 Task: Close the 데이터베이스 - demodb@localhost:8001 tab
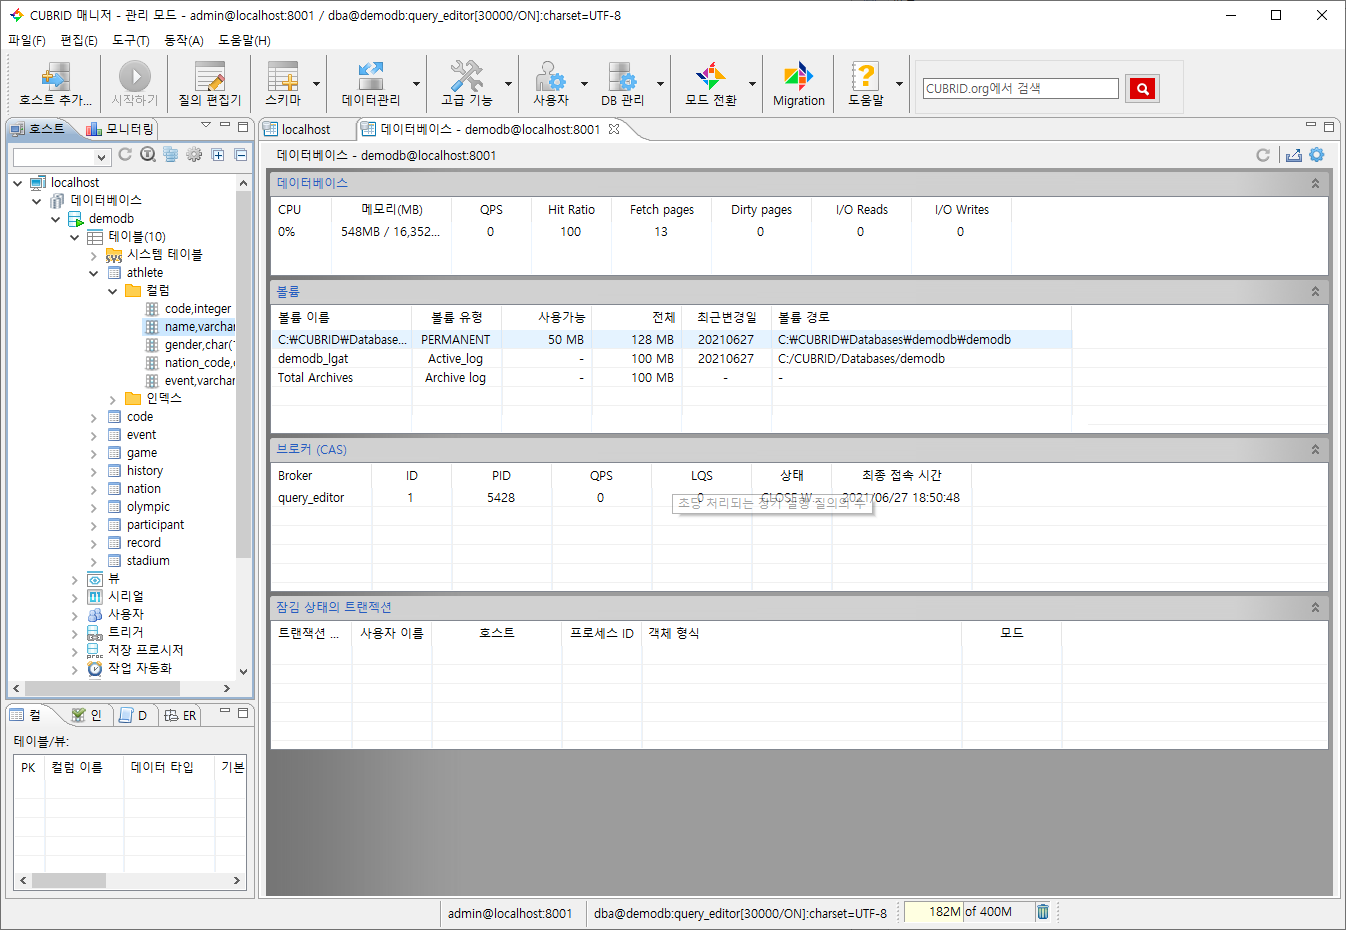point(614,129)
